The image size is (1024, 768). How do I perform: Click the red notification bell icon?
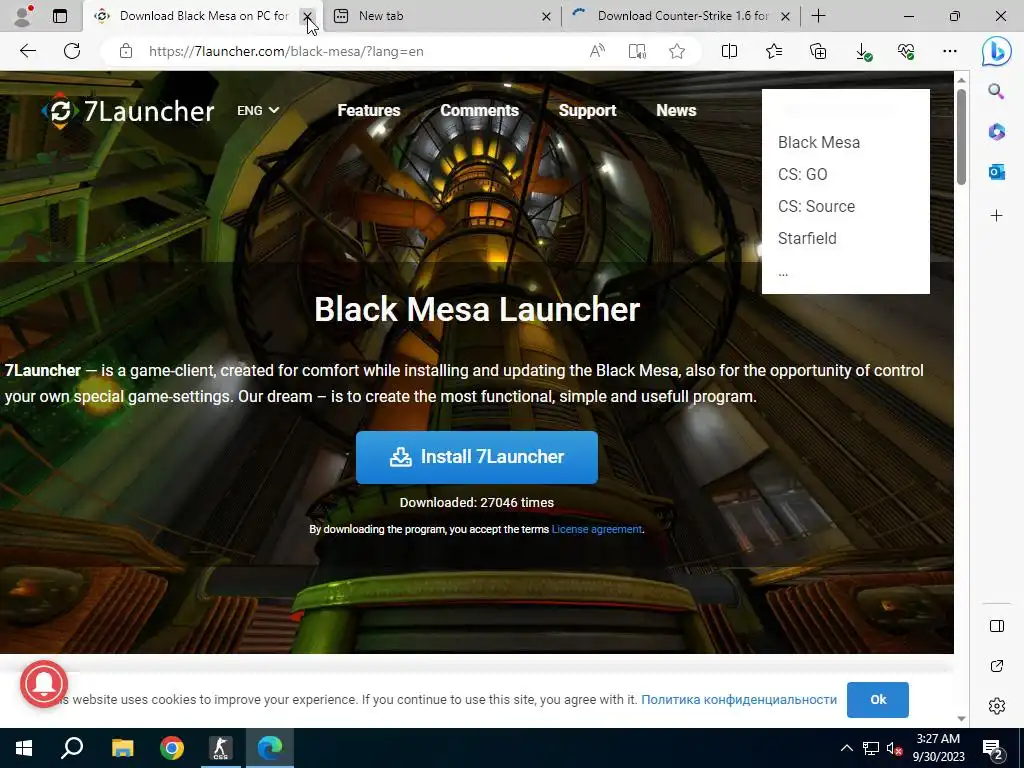coord(44,684)
